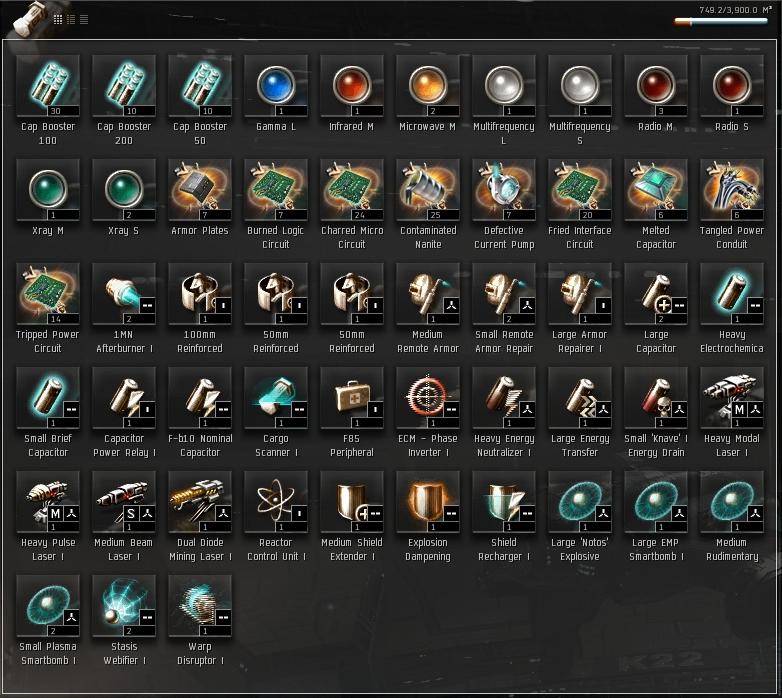This screenshot has width=782, height=698.
Task: Select the Gamma L crystal
Action: (276, 86)
